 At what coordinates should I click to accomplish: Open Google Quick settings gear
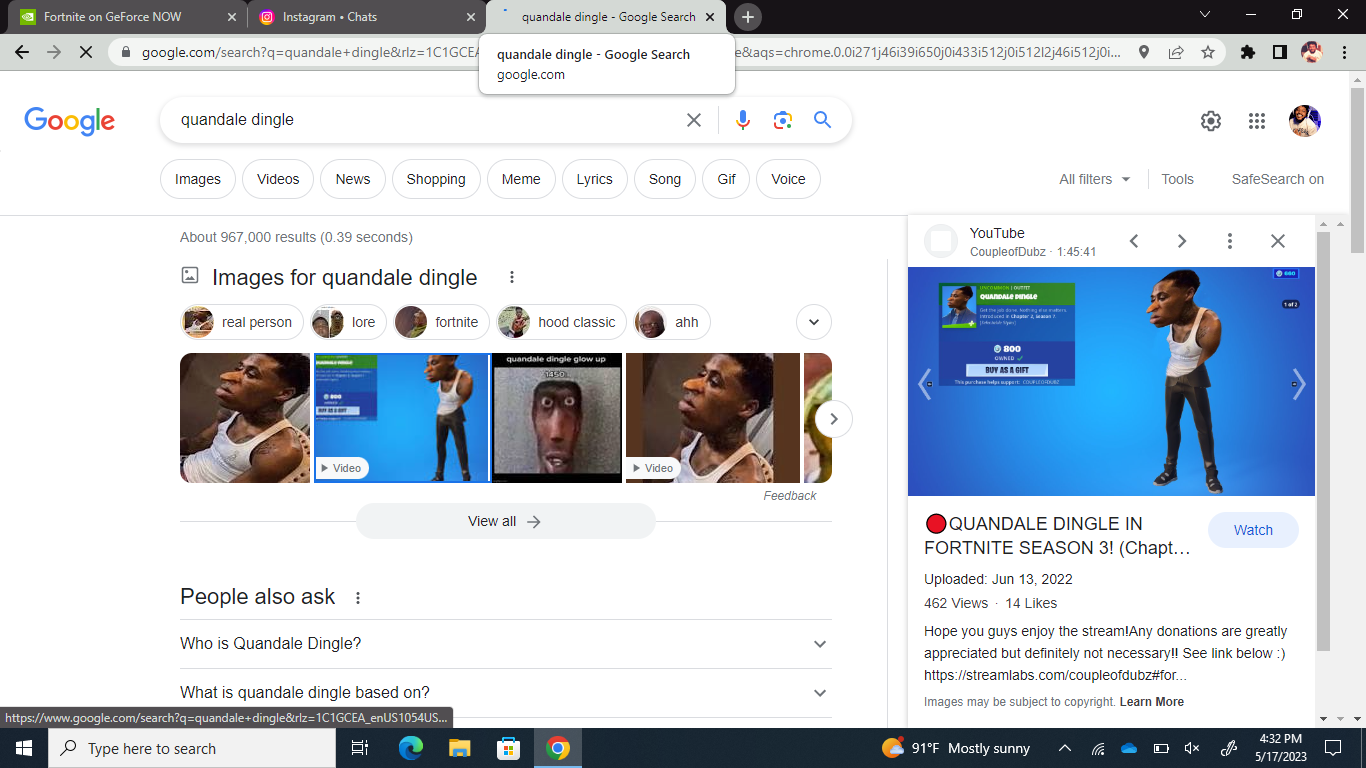click(1211, 121)
